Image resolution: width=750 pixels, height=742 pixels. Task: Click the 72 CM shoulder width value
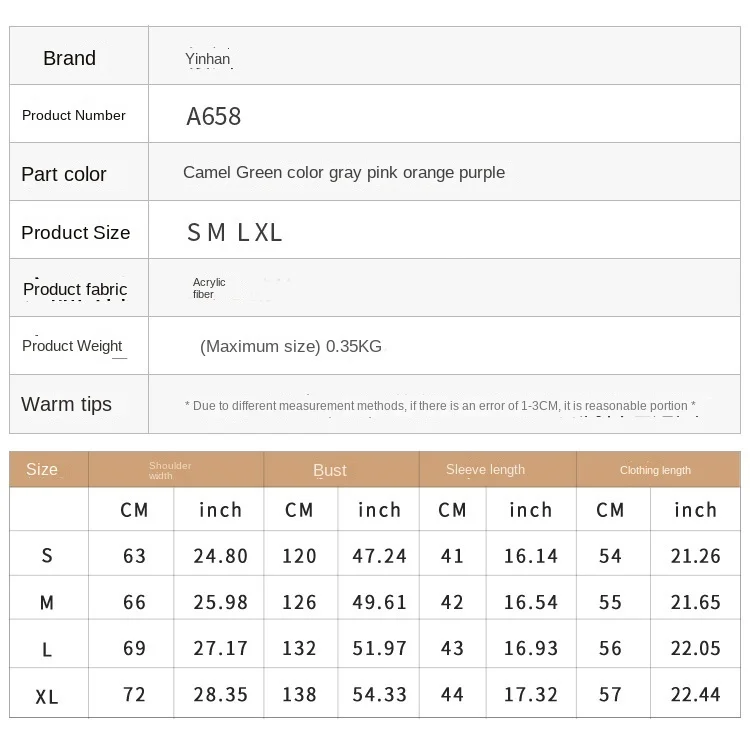click(134, 695)
